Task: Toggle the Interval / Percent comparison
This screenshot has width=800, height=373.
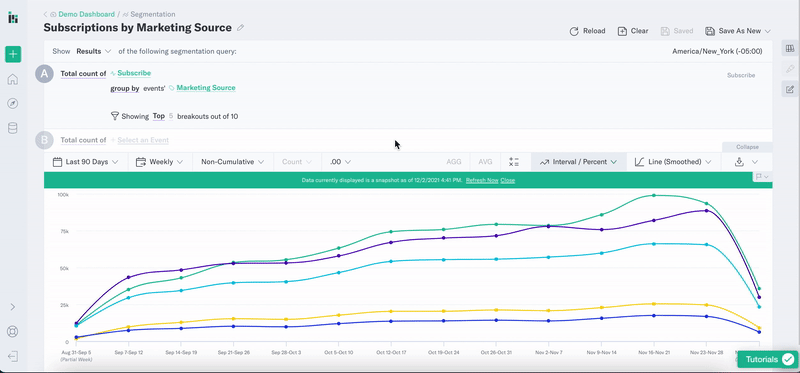Action: pyautogui.click(x=579, y=162)
